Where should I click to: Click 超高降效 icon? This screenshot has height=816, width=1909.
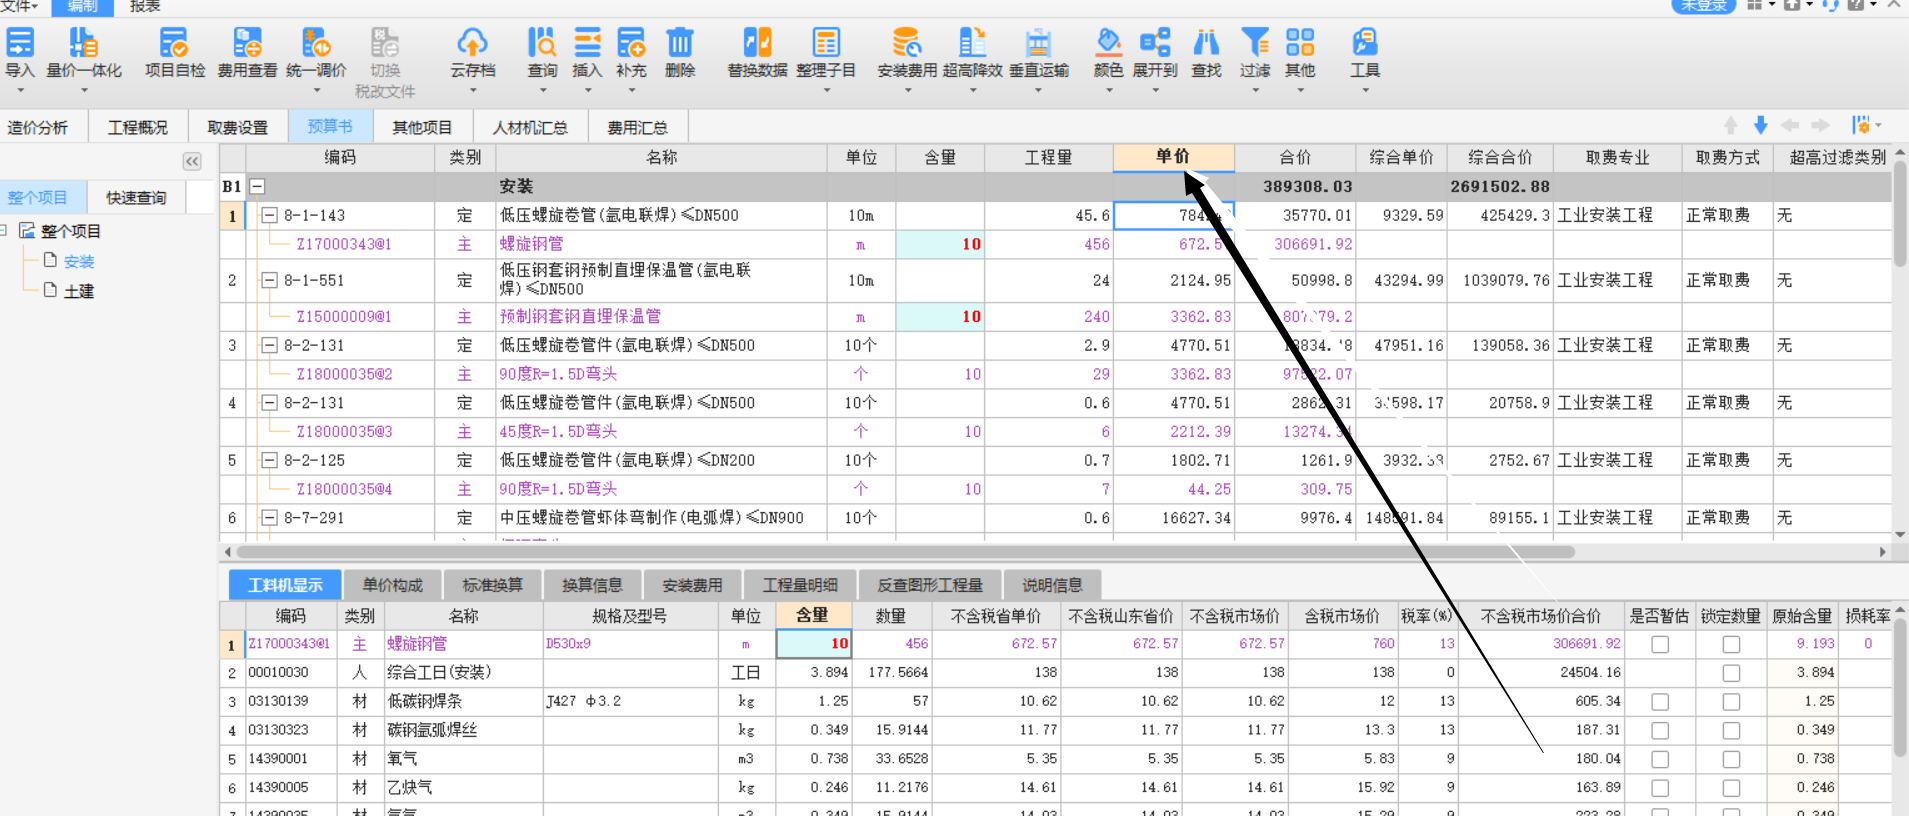coord(972,44)
